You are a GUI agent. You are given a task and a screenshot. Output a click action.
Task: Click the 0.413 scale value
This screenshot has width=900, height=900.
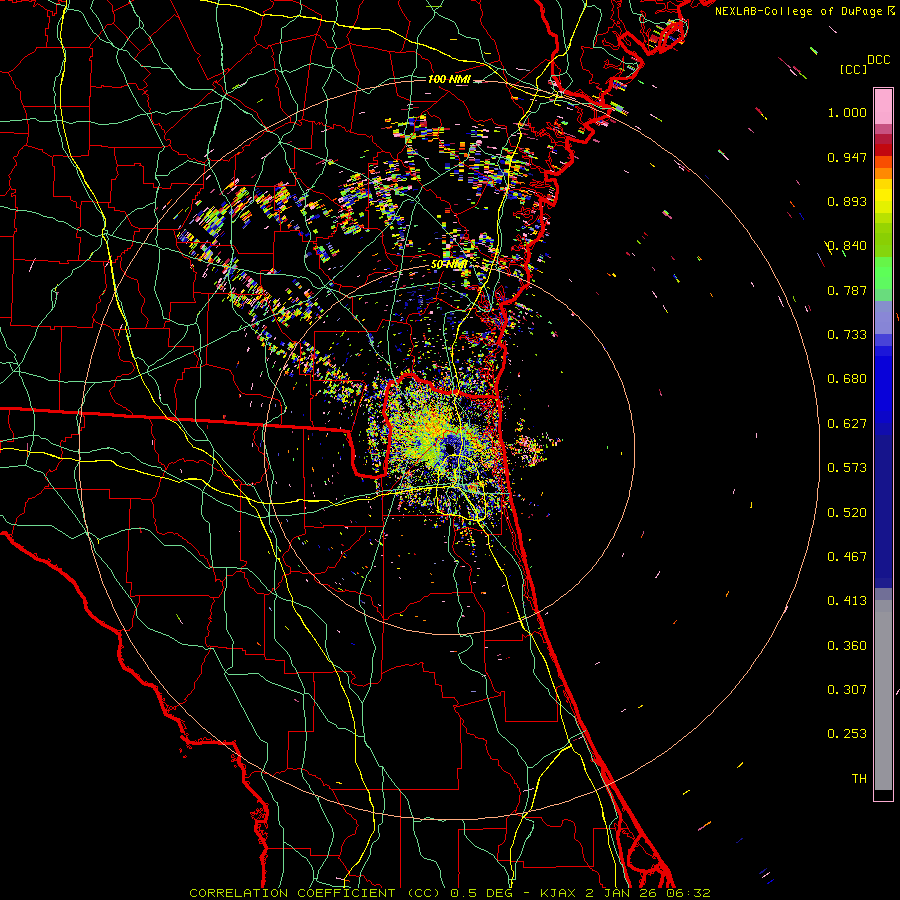click(x=847, y=601)
